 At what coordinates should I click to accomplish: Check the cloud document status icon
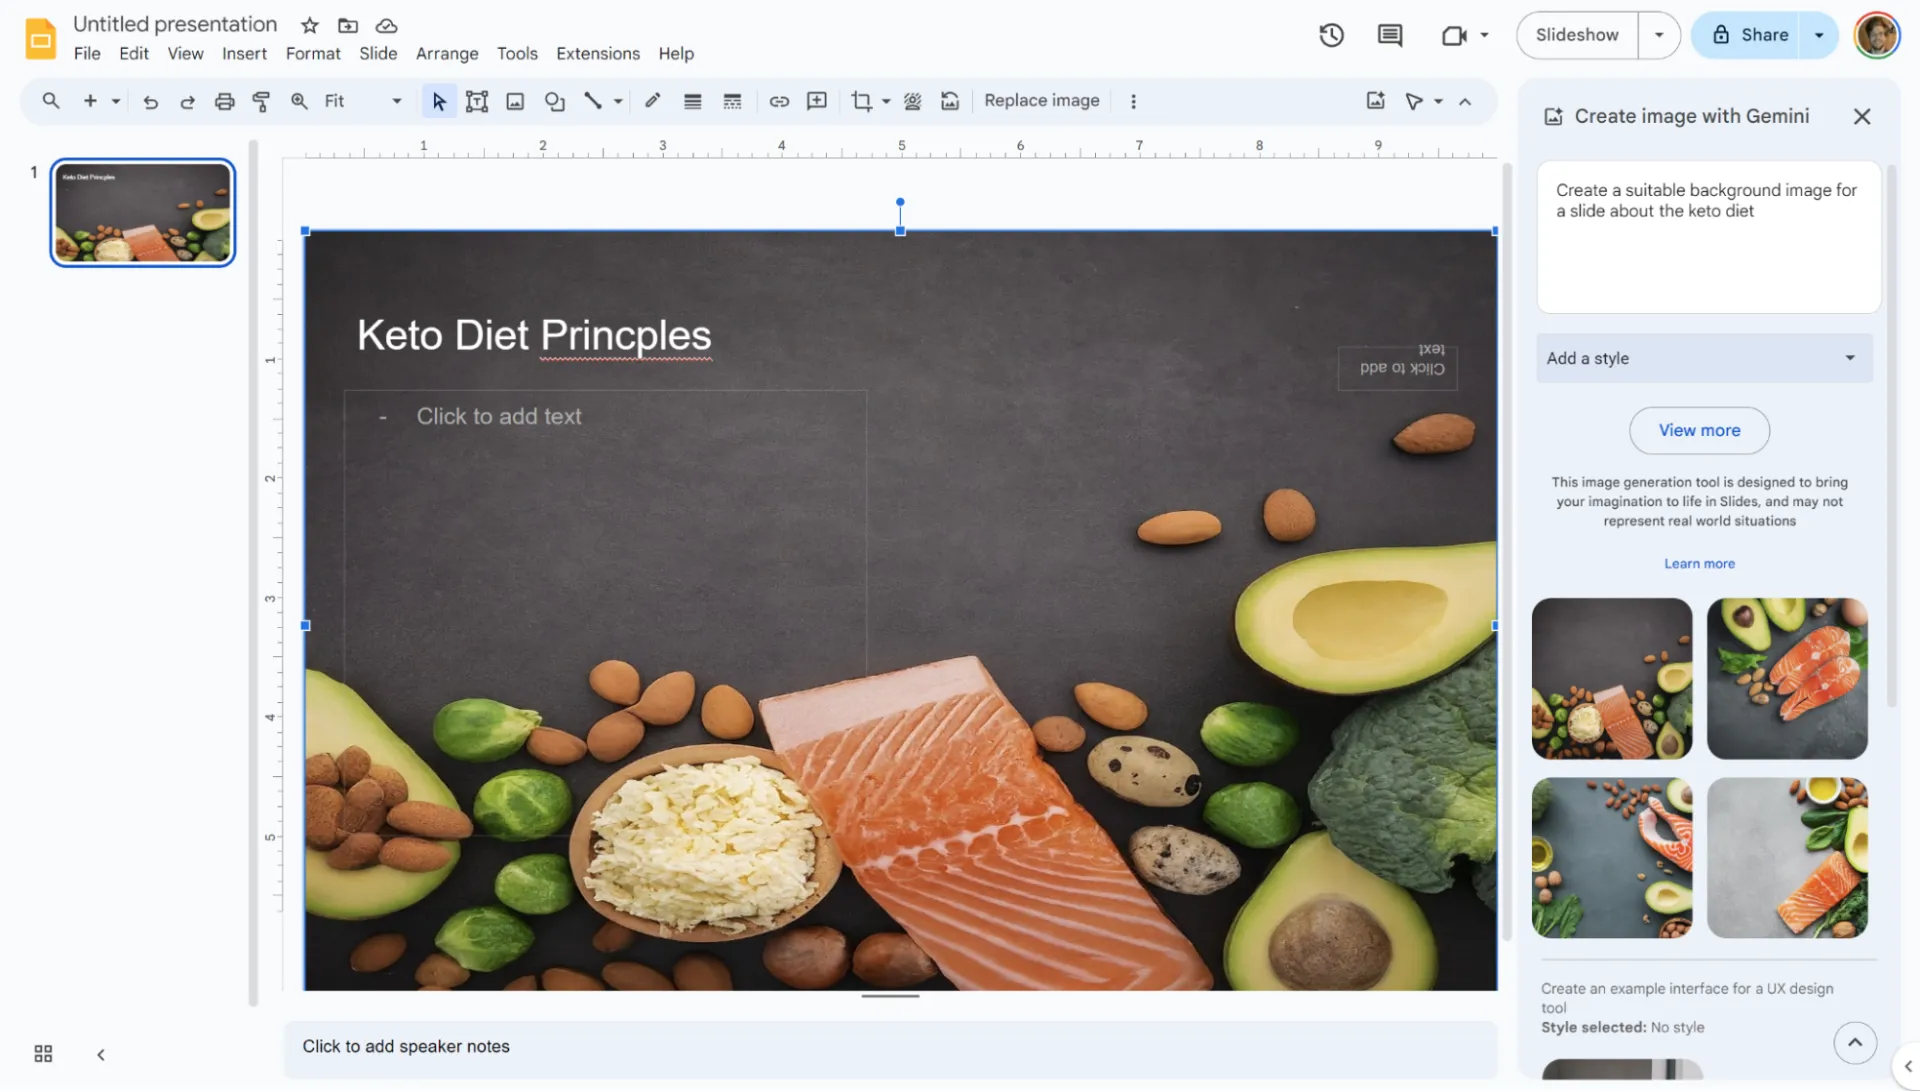(386, 25)
